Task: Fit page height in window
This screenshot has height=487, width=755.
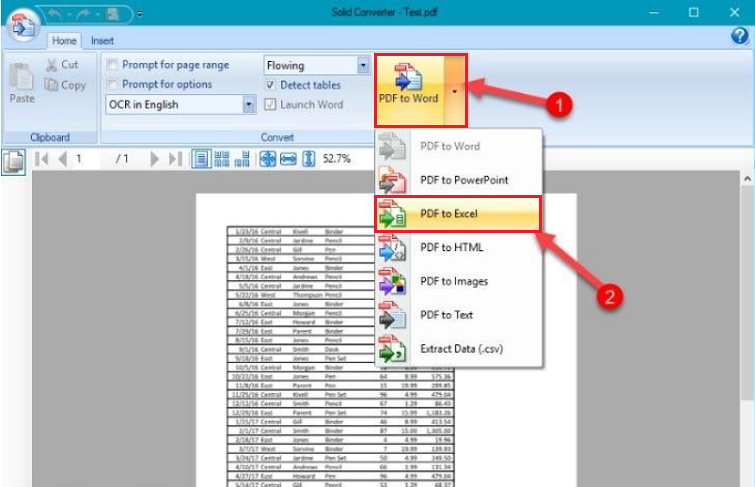Action: coord(309,158)
